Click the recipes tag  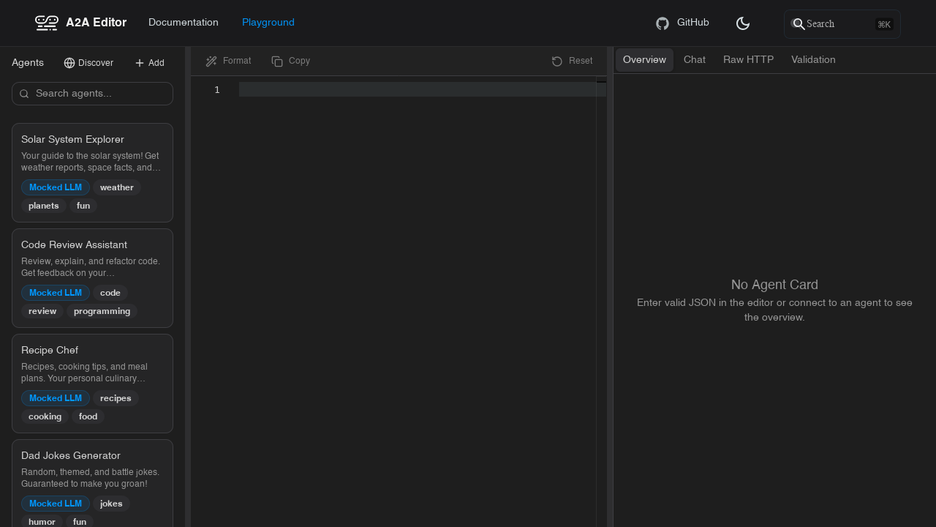[115, 398]
